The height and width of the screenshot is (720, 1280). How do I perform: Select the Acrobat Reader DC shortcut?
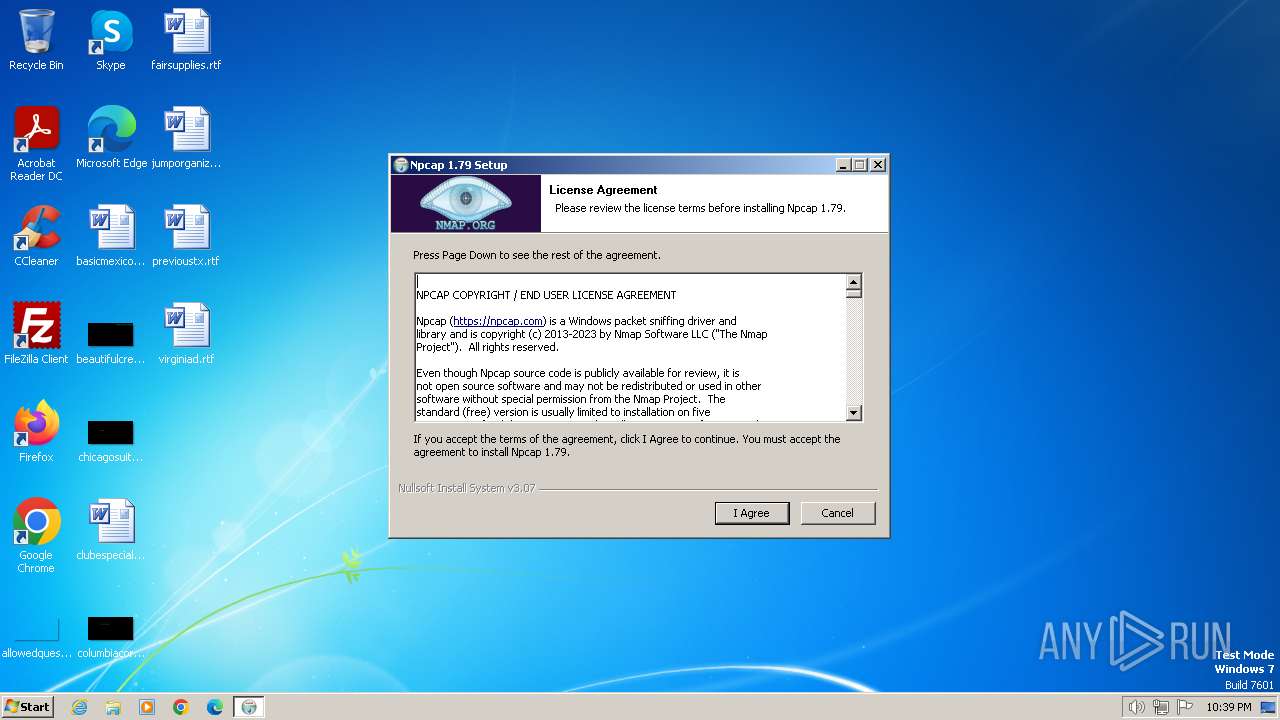coord(36,144)
